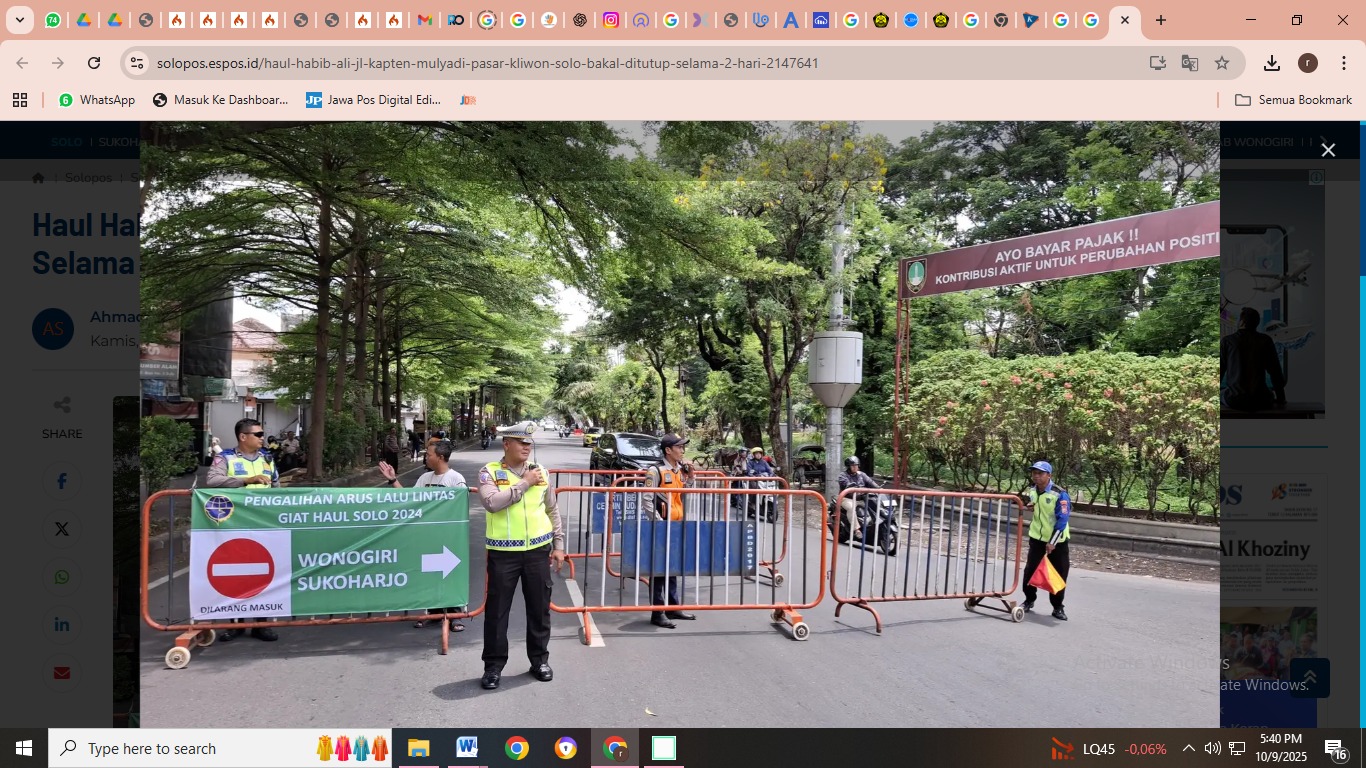This screenshot has height=768, width=1366.
Task: Open the Semua Bookmark folder
Action: [1294, 100]
